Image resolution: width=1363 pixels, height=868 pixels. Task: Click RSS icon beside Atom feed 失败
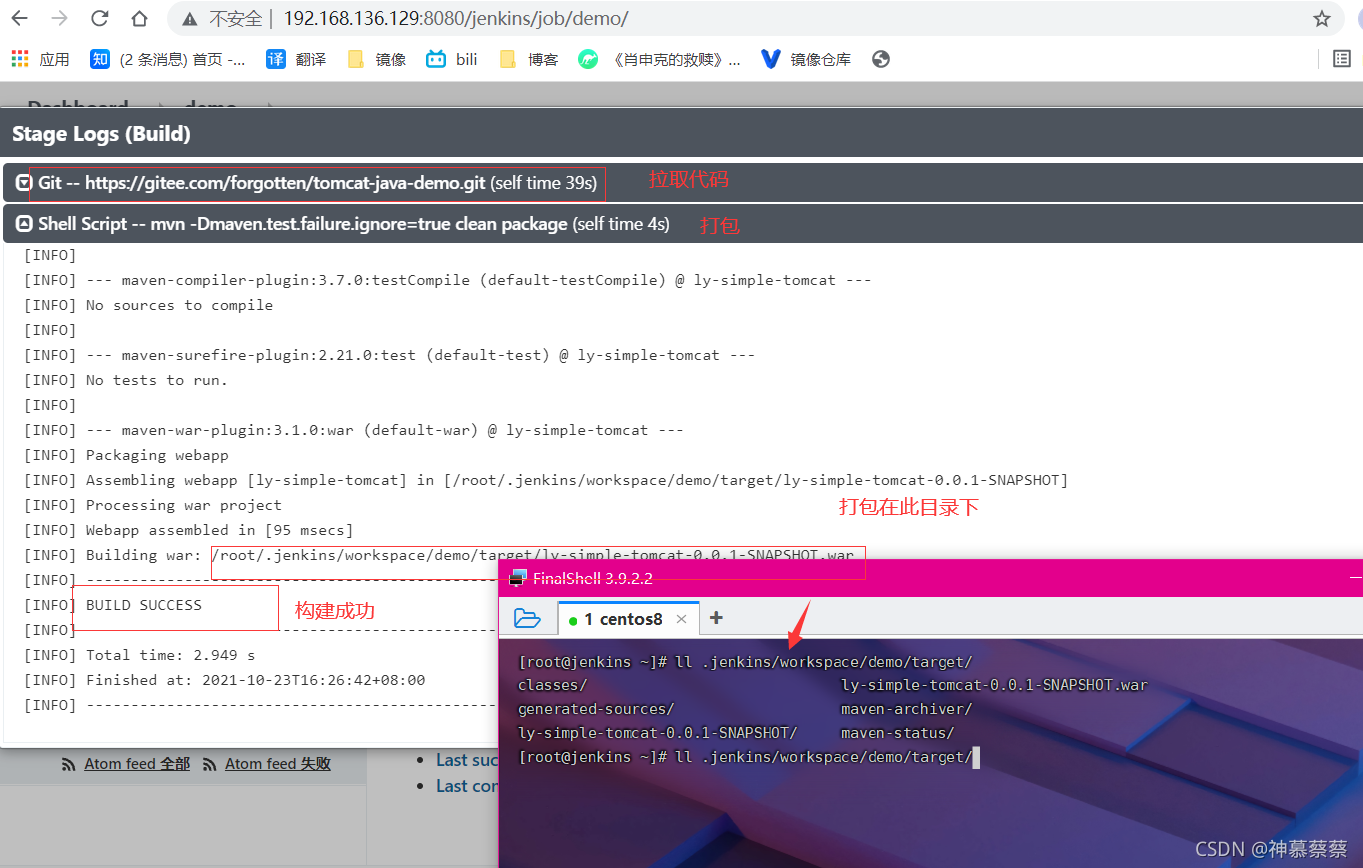(x=210, y=764)
